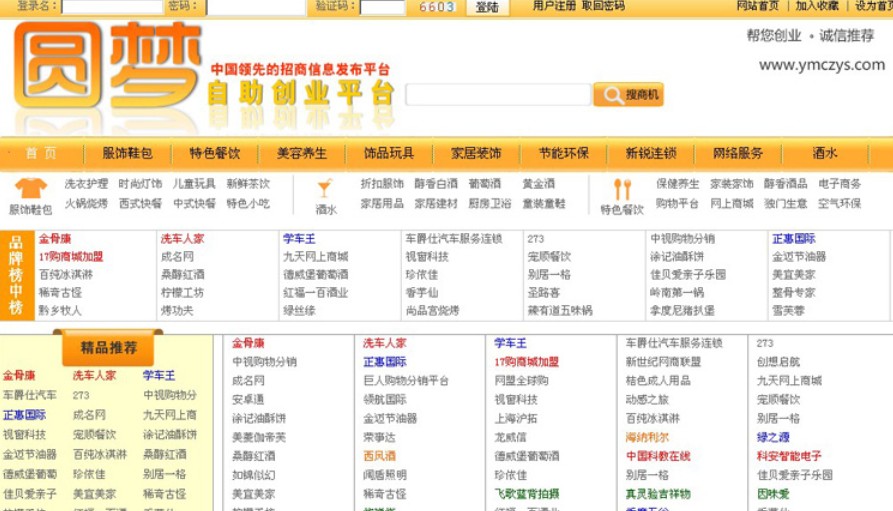Open the 取回密码 password recovery link
893x511 pixels.
tap(603, 6)
